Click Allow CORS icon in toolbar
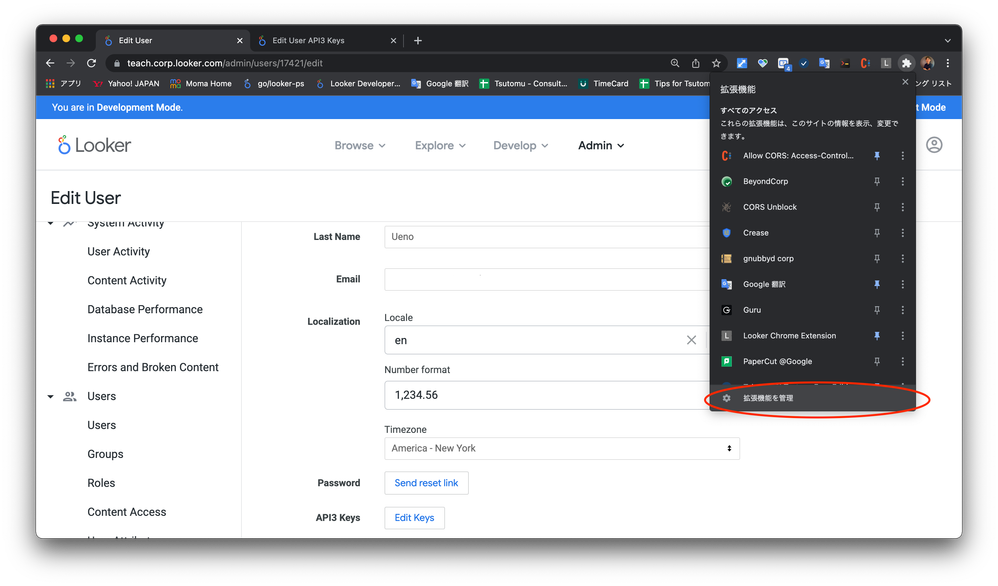The width and height of the screenshot is (998, 586). coord(865,63)
